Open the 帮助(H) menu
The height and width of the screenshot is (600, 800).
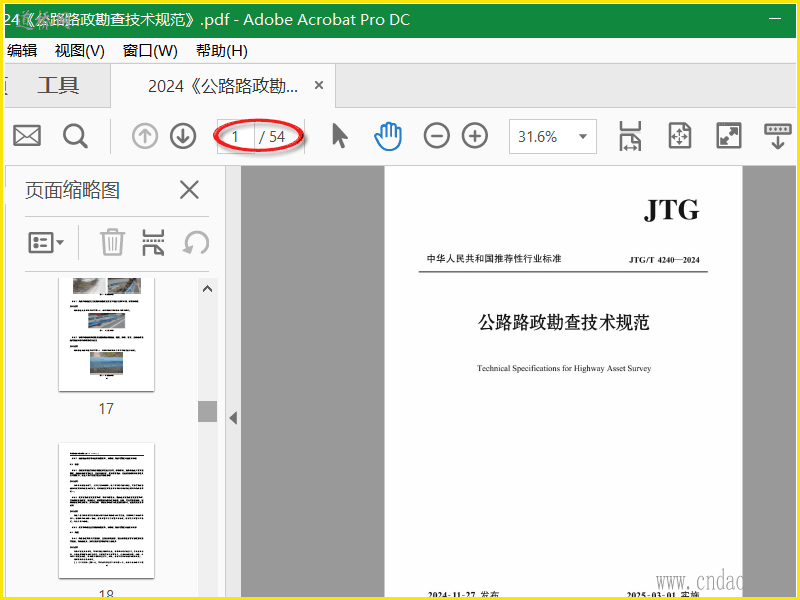click(x=221, y=51)
